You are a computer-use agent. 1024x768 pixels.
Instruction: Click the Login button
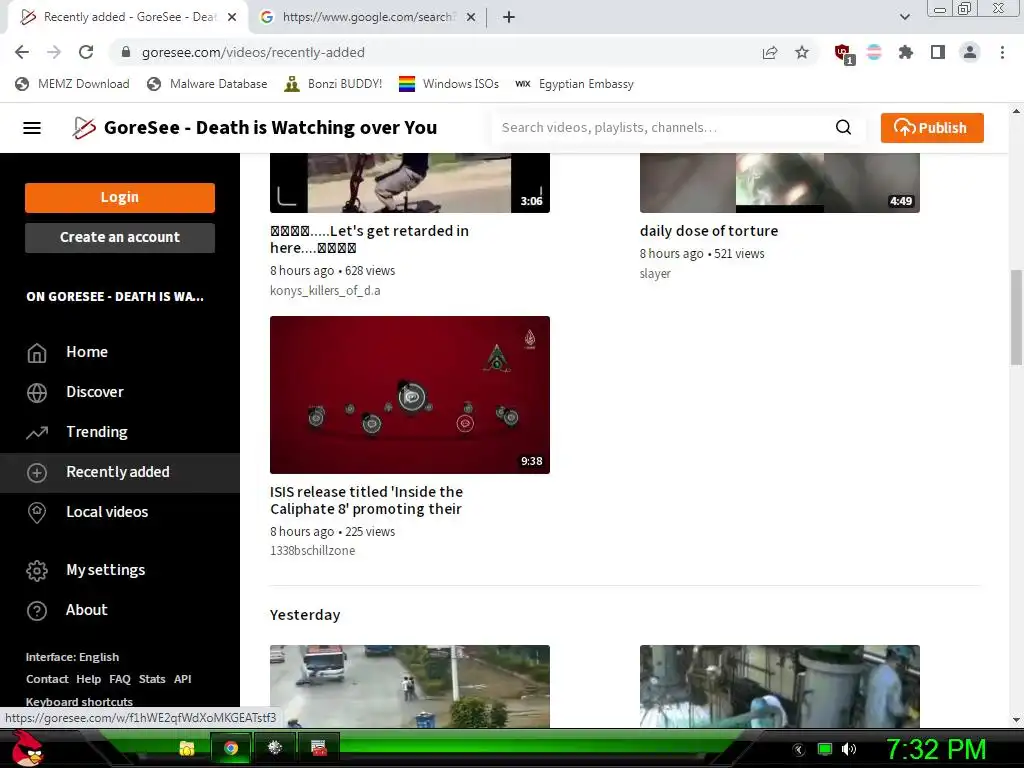120,198
